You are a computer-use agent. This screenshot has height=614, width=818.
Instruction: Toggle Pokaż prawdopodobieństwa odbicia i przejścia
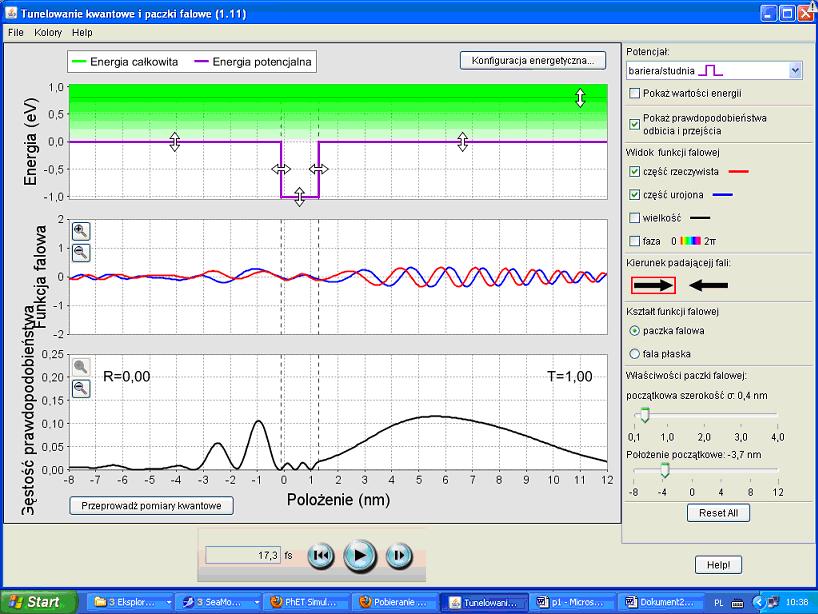tap(634, 124)
